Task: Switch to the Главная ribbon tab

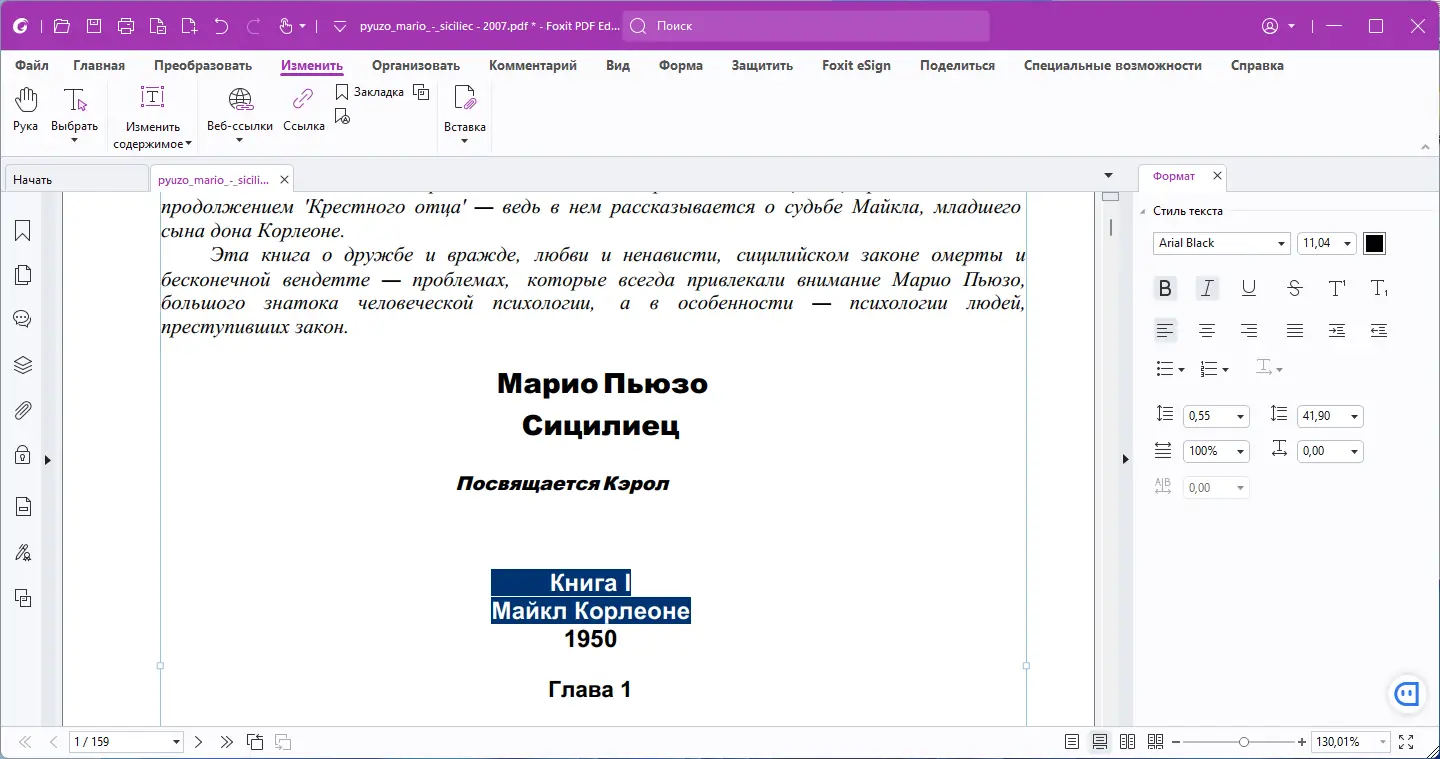Action: click(x=99, y=65)
